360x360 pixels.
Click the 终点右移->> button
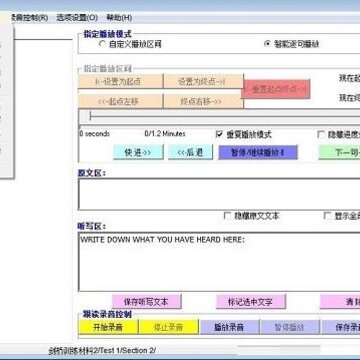[203, 101]
